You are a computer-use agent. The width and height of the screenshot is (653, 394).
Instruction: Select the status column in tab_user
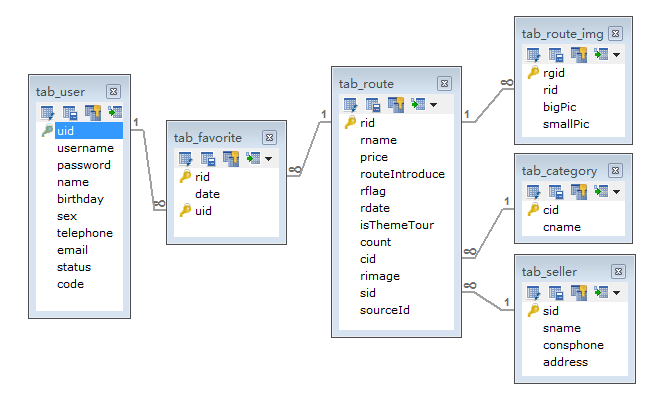pos(74,267)
